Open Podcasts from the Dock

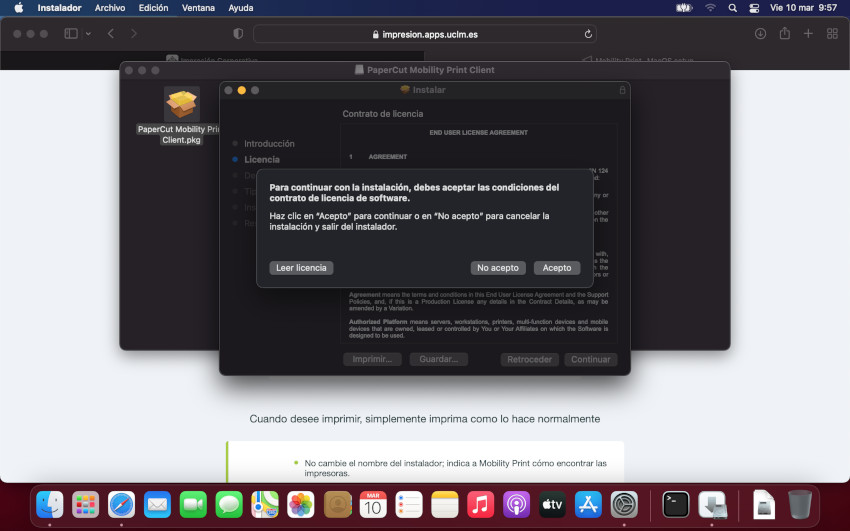[x=516, y=505]
